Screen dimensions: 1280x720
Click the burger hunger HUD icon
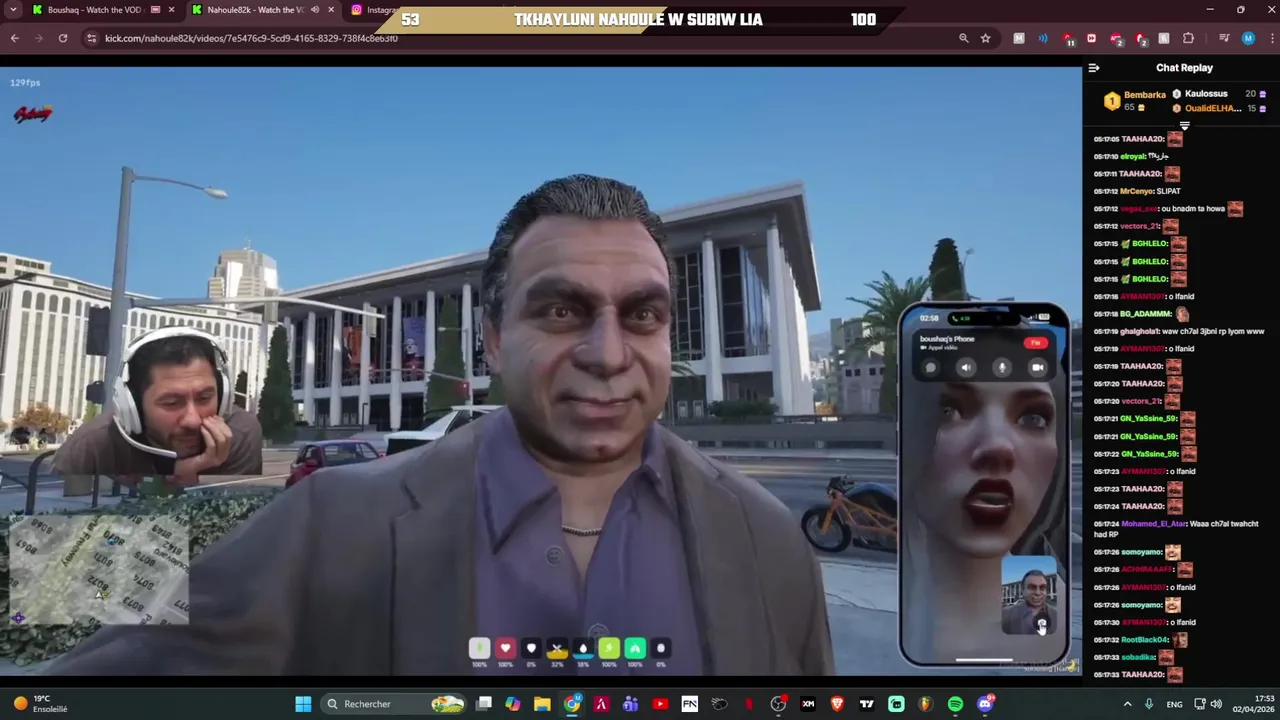coord(557,650)
